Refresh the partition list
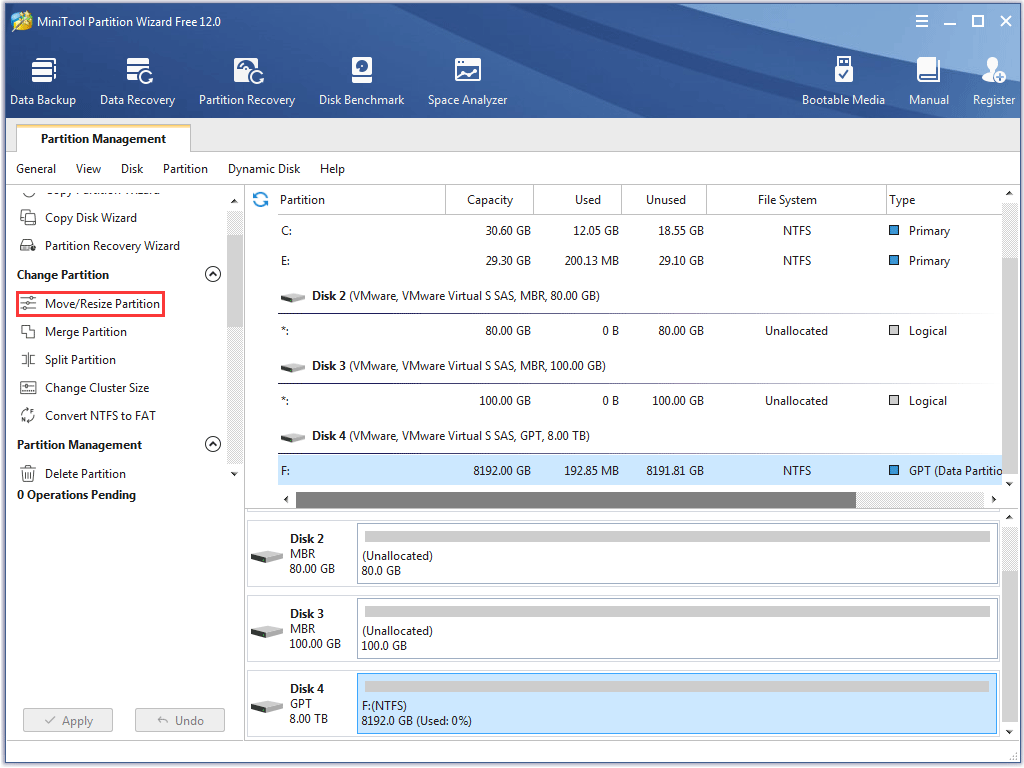 [x=261, y=200]
